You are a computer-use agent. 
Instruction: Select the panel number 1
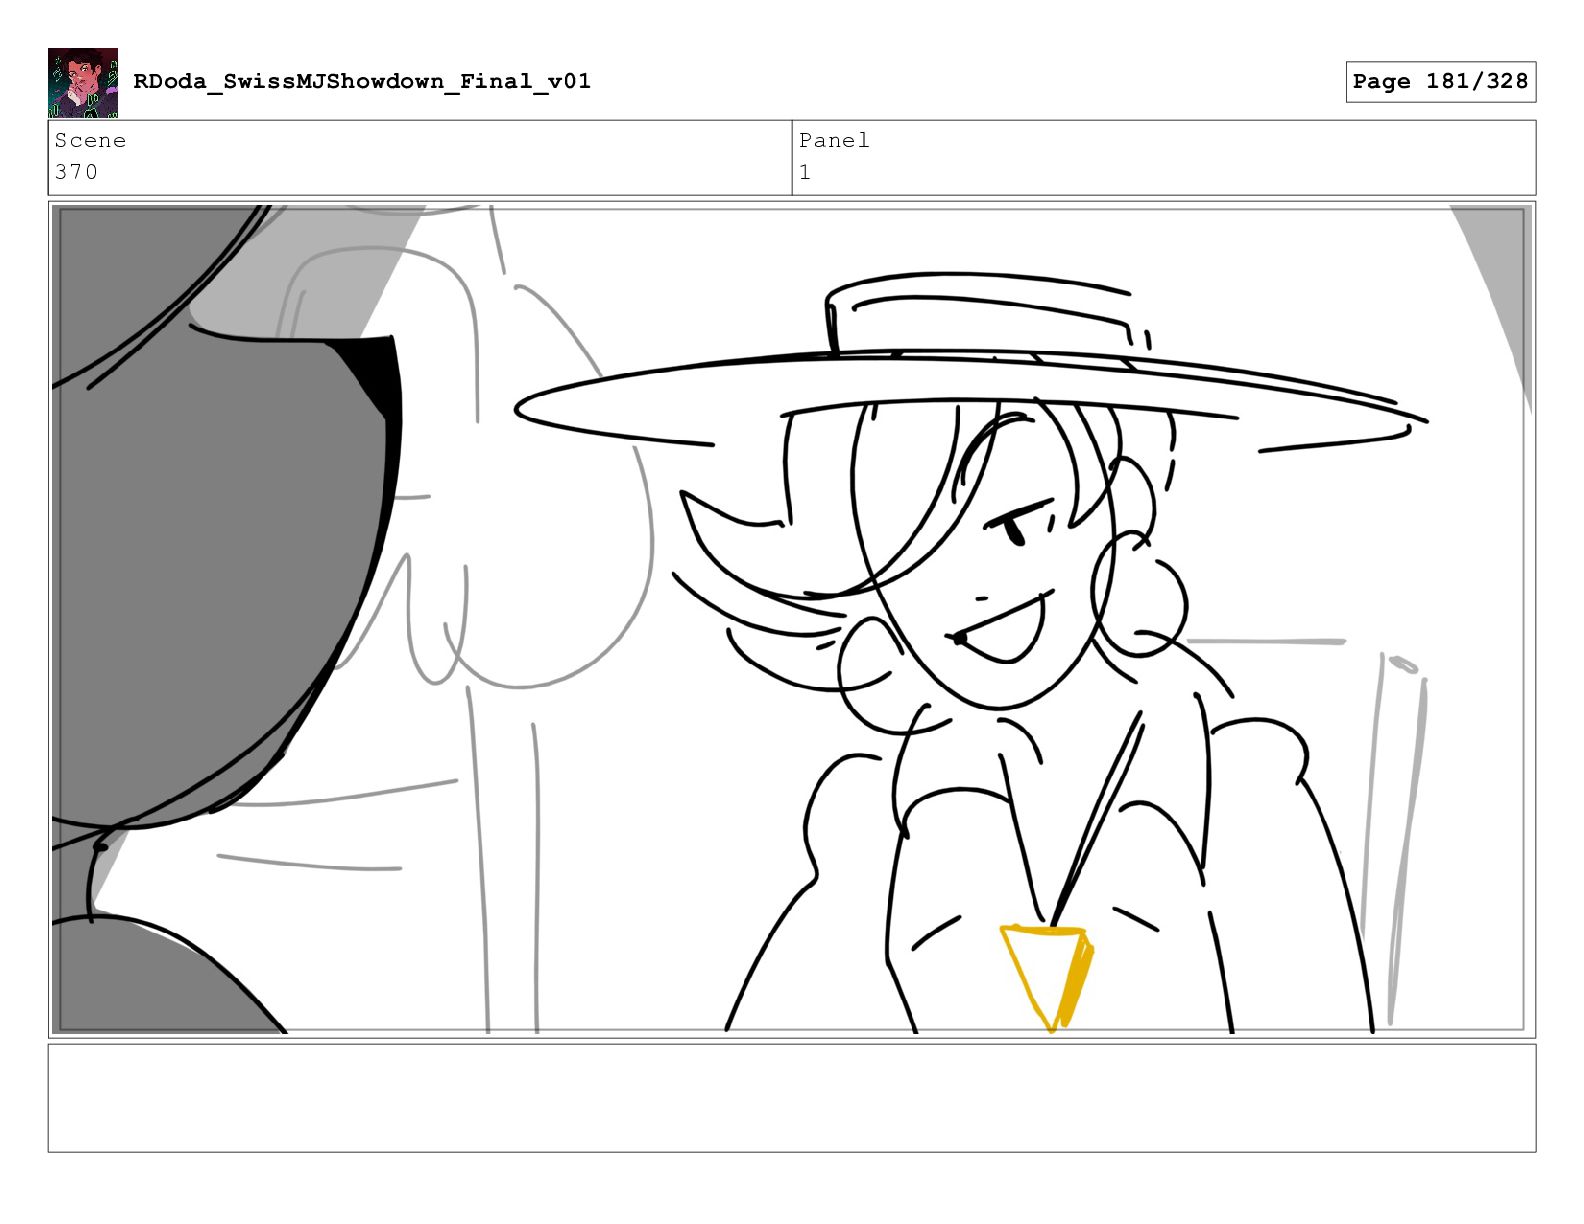coord(805,172)
